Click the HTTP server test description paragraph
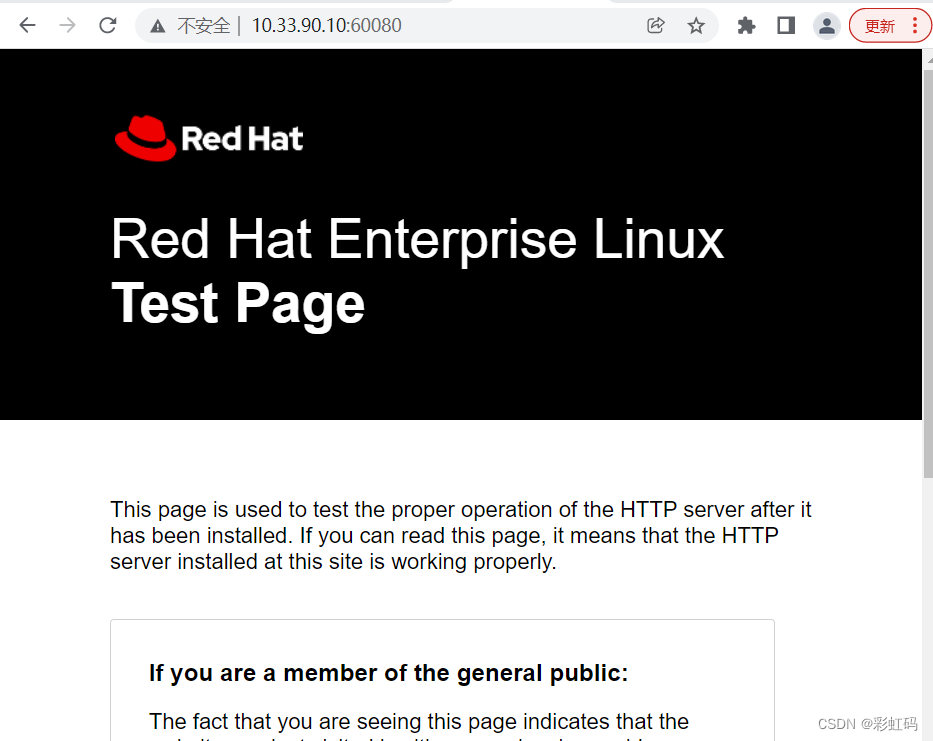The image size is (933, 741). click(x=460, y=536)
